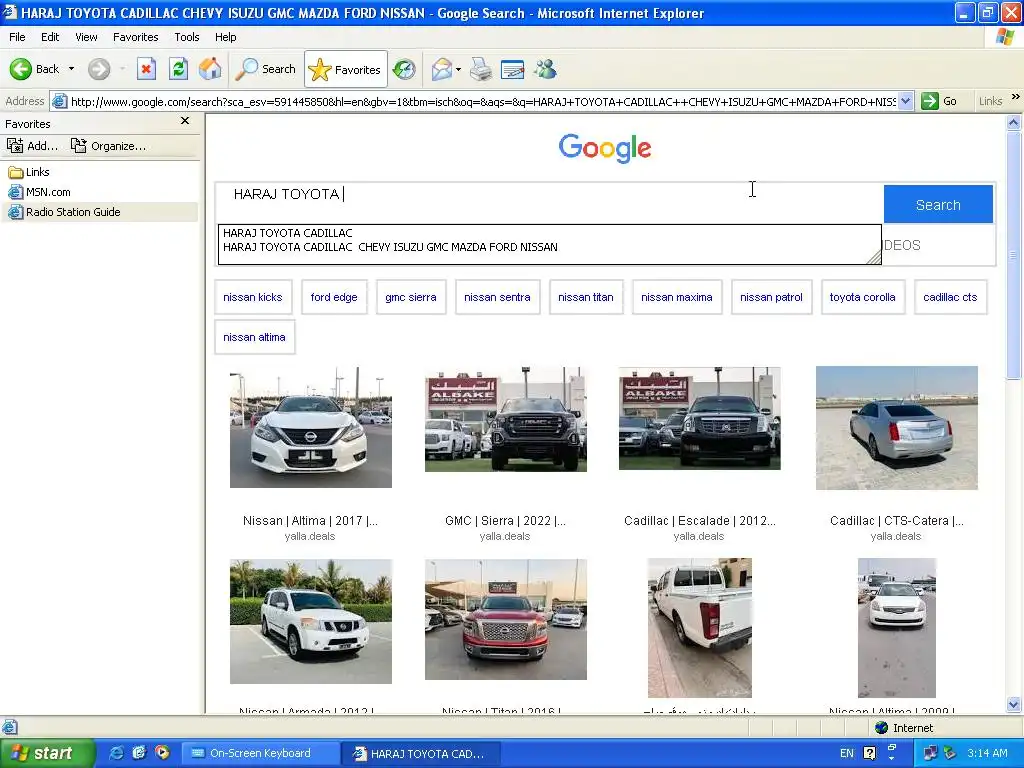Click the nissan titan chip
The width and height of the screenshot is (1024, 768).
coord(586,297)
